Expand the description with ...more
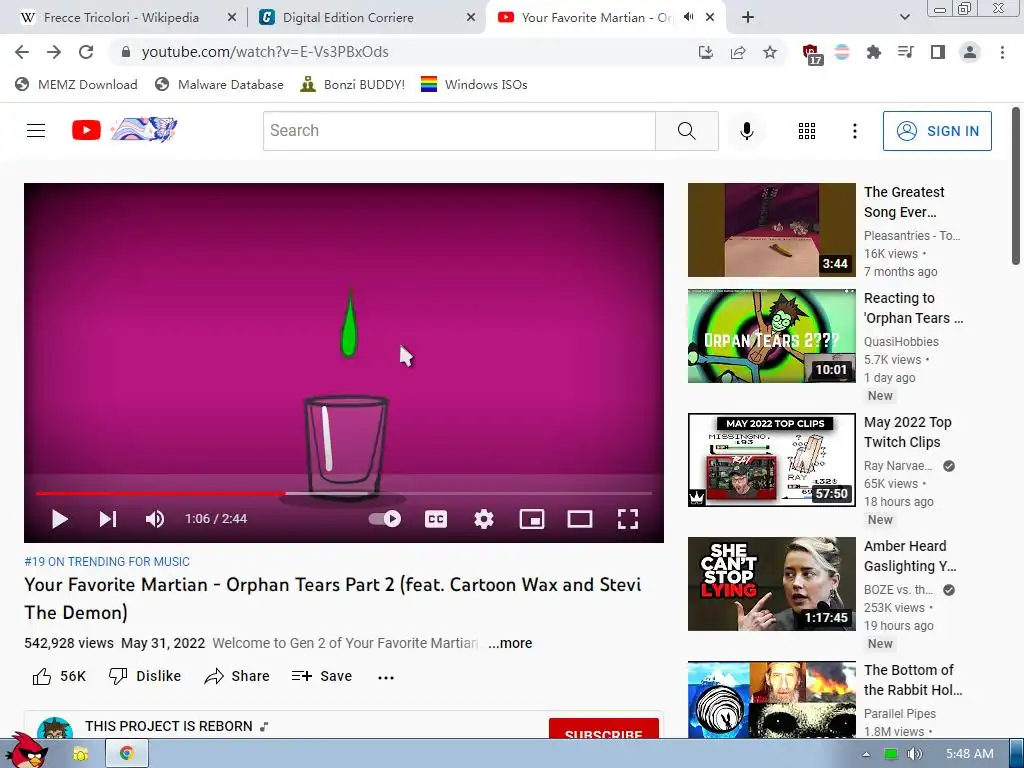This screenshot has width=1024, height=768. [510, 643]
